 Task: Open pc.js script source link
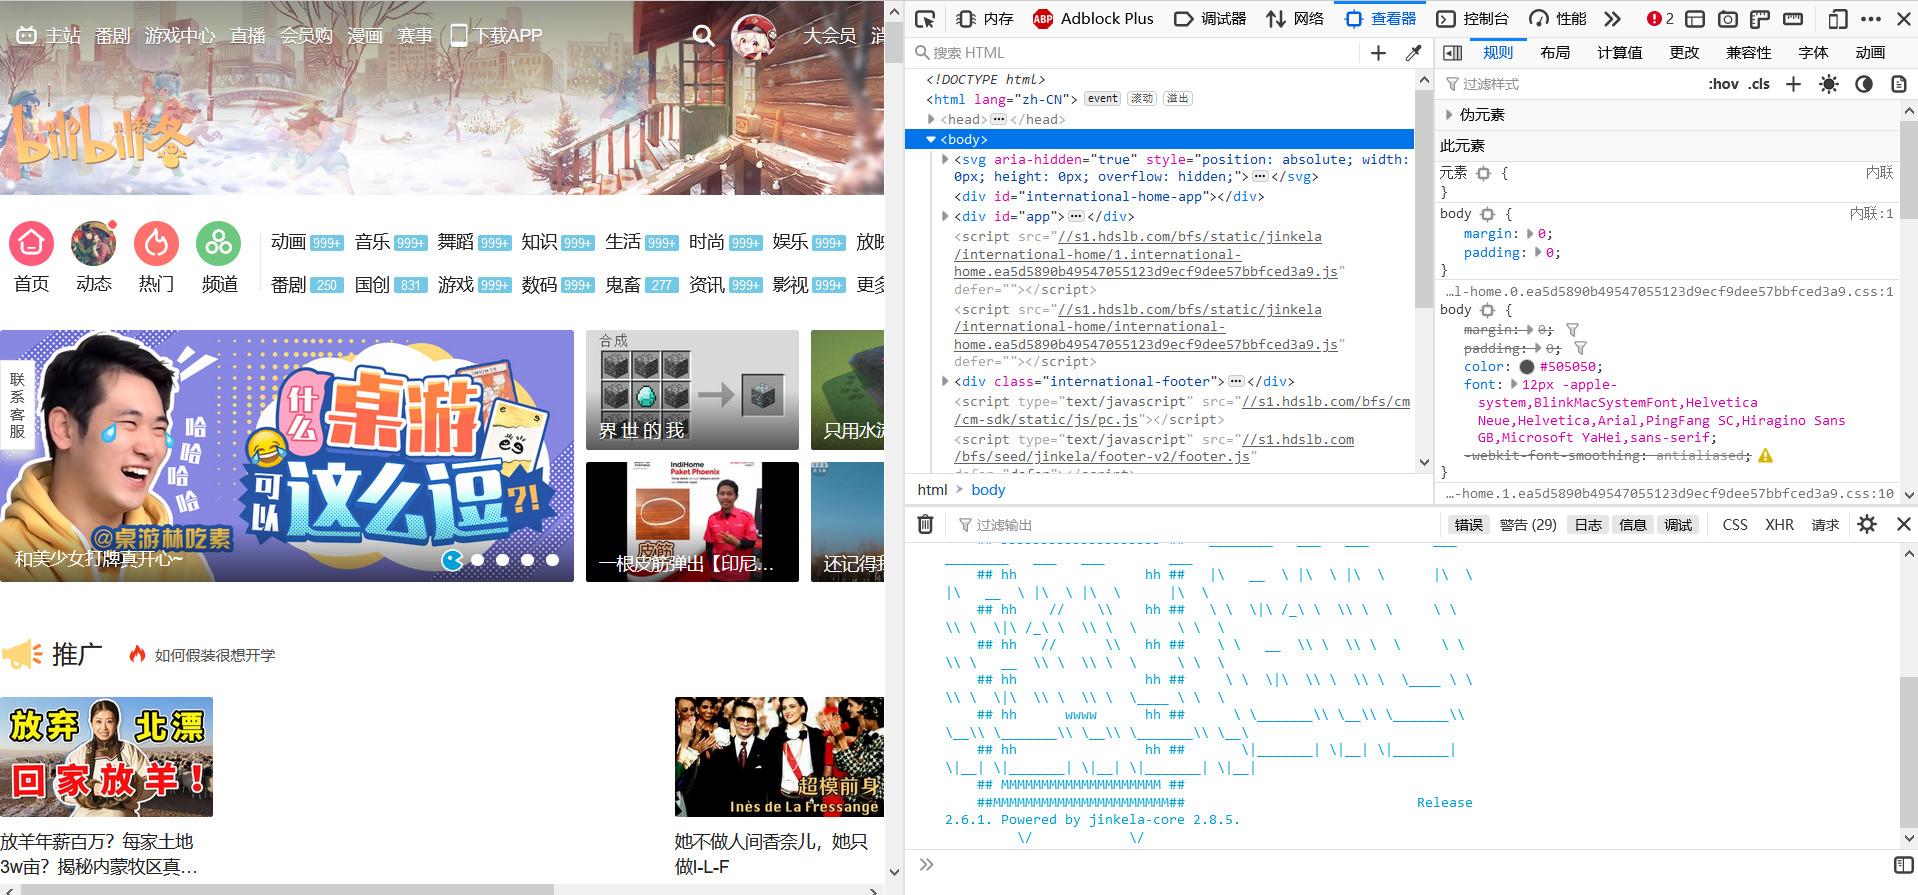(x=1182, y=410)
